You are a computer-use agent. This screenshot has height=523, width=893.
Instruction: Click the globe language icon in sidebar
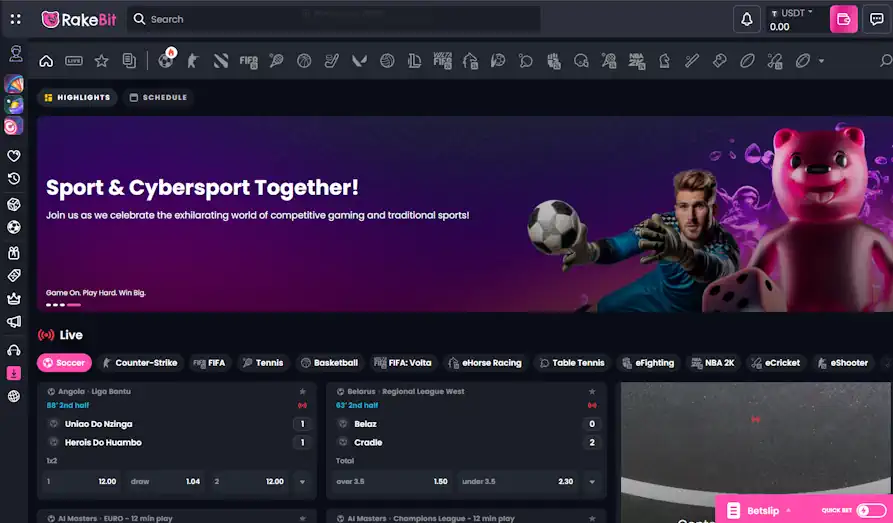point(14,396)
